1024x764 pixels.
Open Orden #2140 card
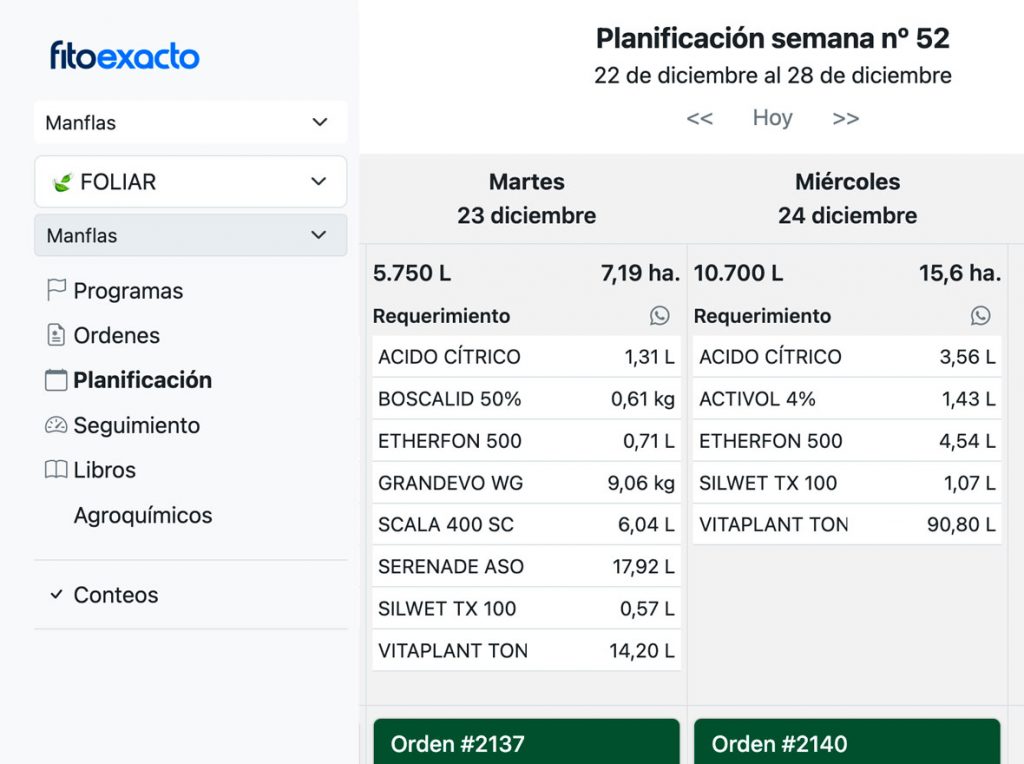click(847, 743)
